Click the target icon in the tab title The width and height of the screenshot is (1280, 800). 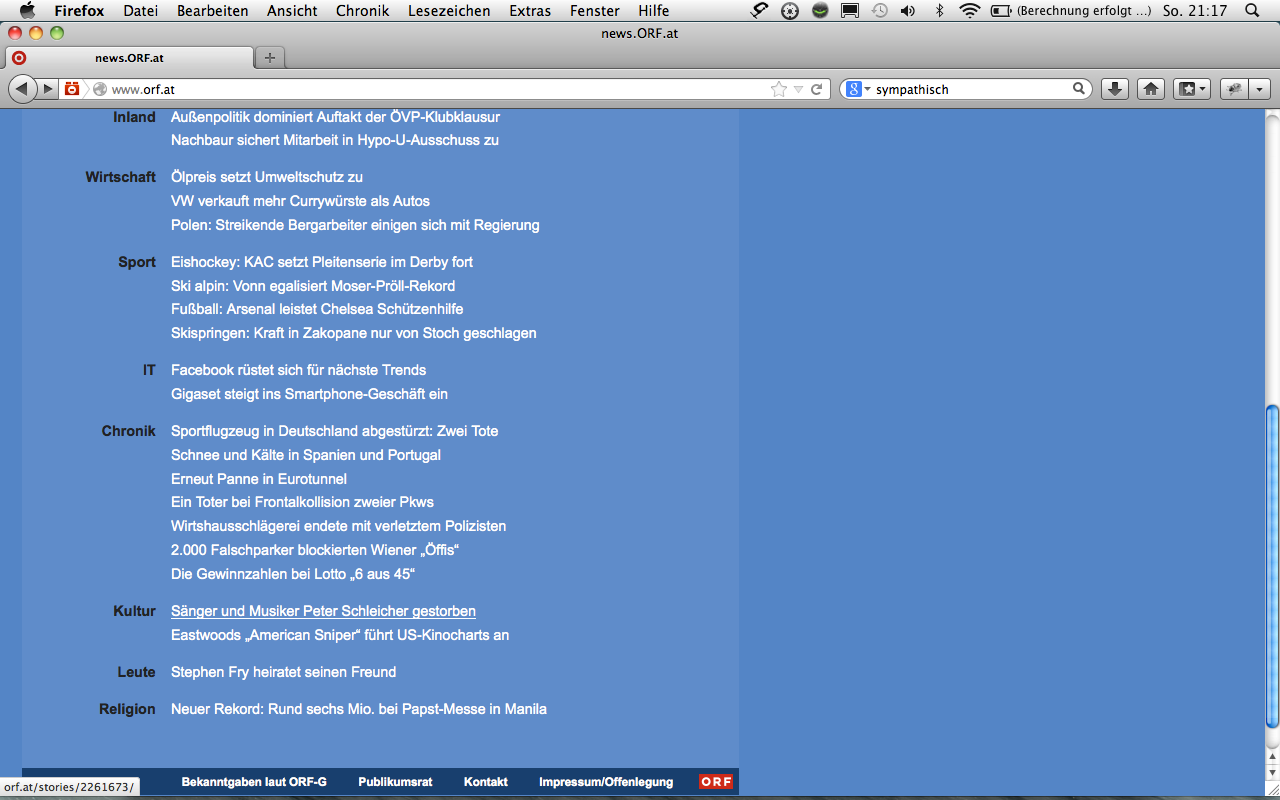click(x=19, y=57)
